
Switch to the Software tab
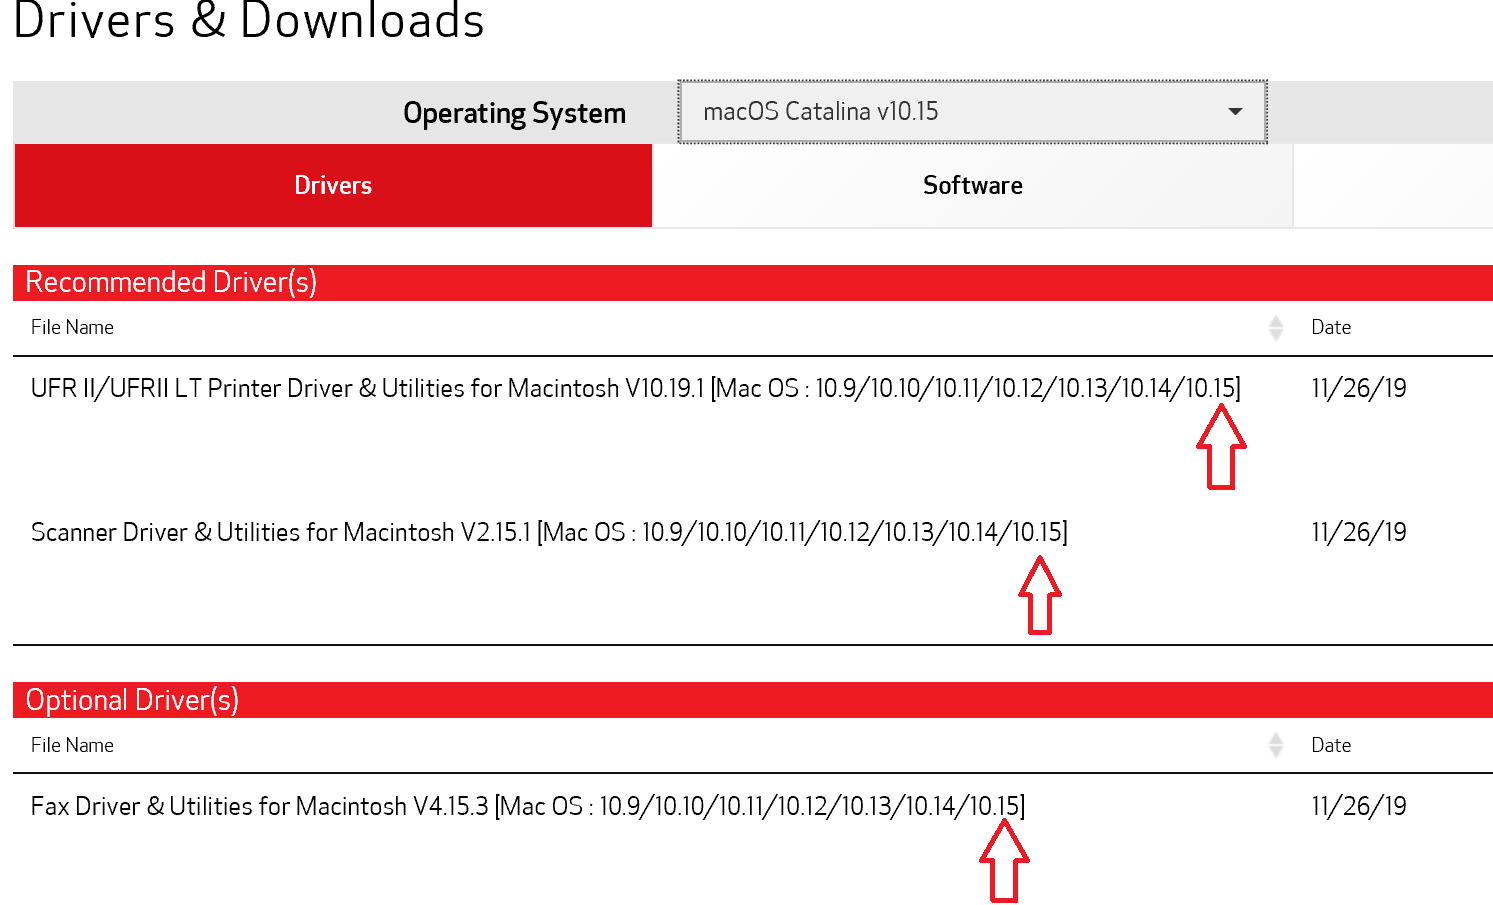[x=972, y=186]
